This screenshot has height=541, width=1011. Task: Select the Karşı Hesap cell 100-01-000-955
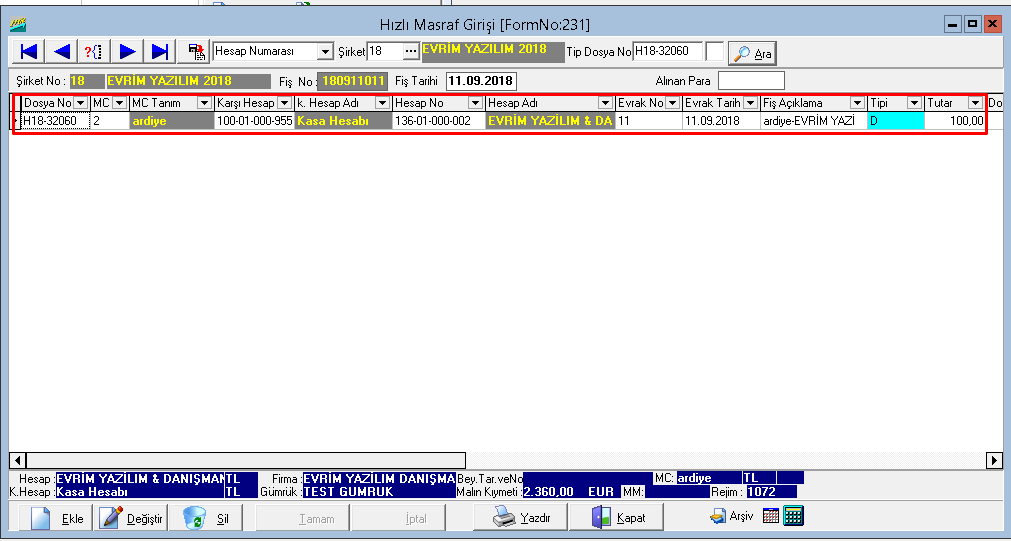[255, 121]
